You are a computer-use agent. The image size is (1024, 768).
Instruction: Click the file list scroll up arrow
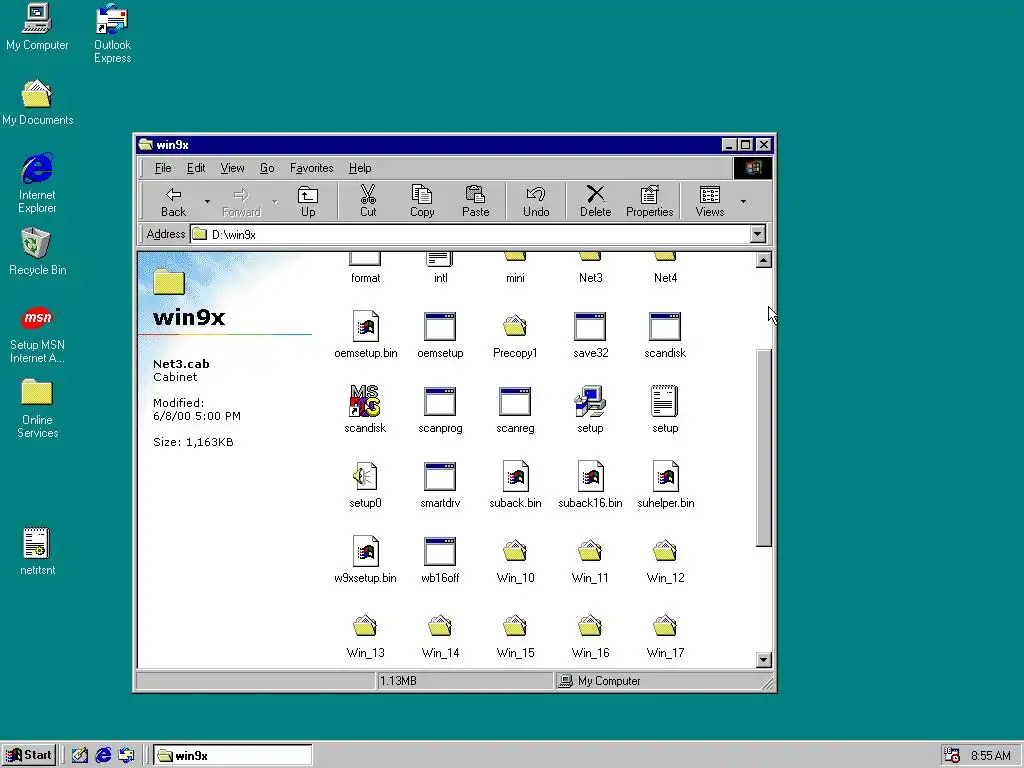[763, 261]
